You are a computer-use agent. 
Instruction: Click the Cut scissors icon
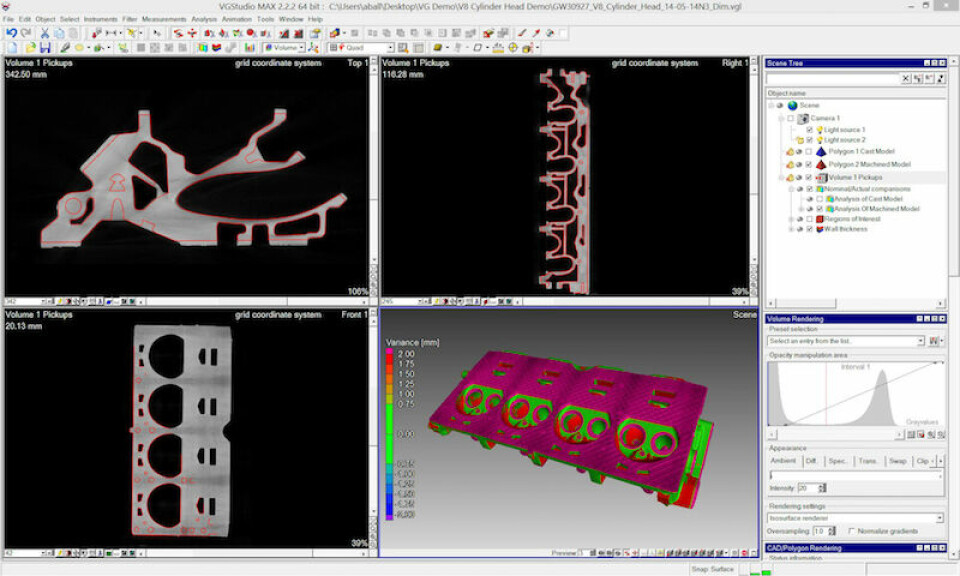pos(45,33)
